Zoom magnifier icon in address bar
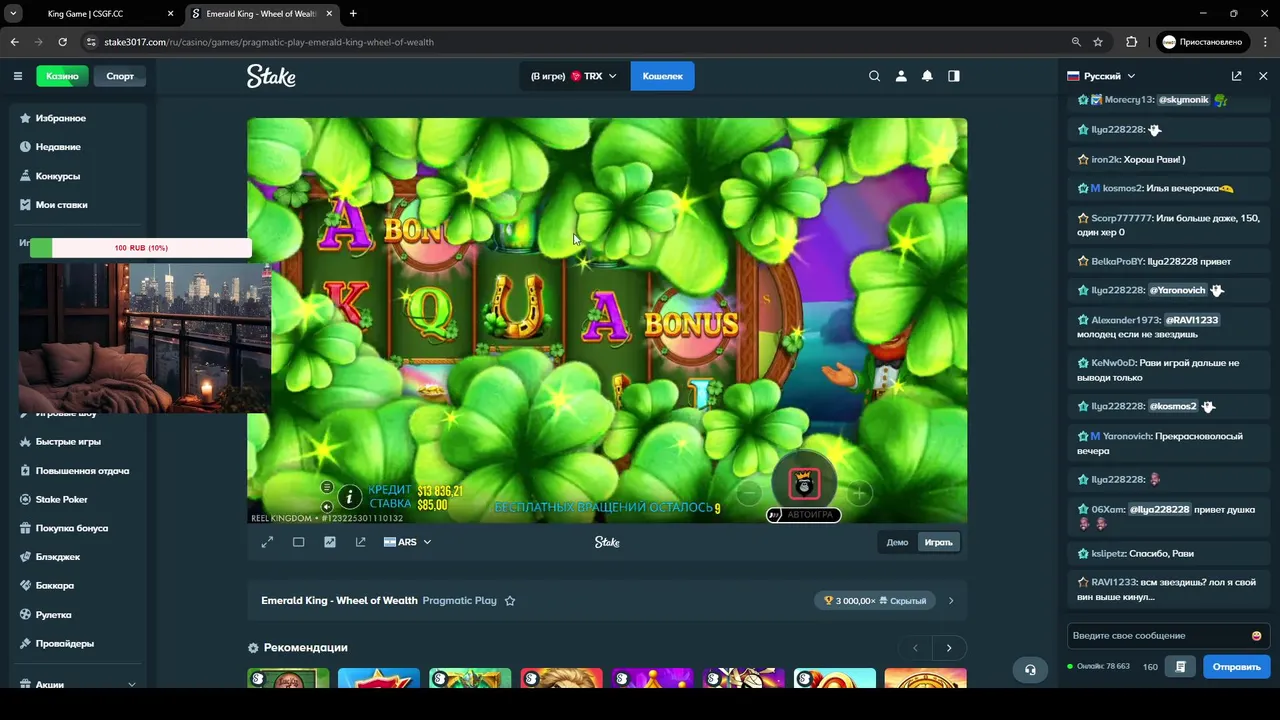This screenshot has width=1280, height=720. click(1076, 42)
